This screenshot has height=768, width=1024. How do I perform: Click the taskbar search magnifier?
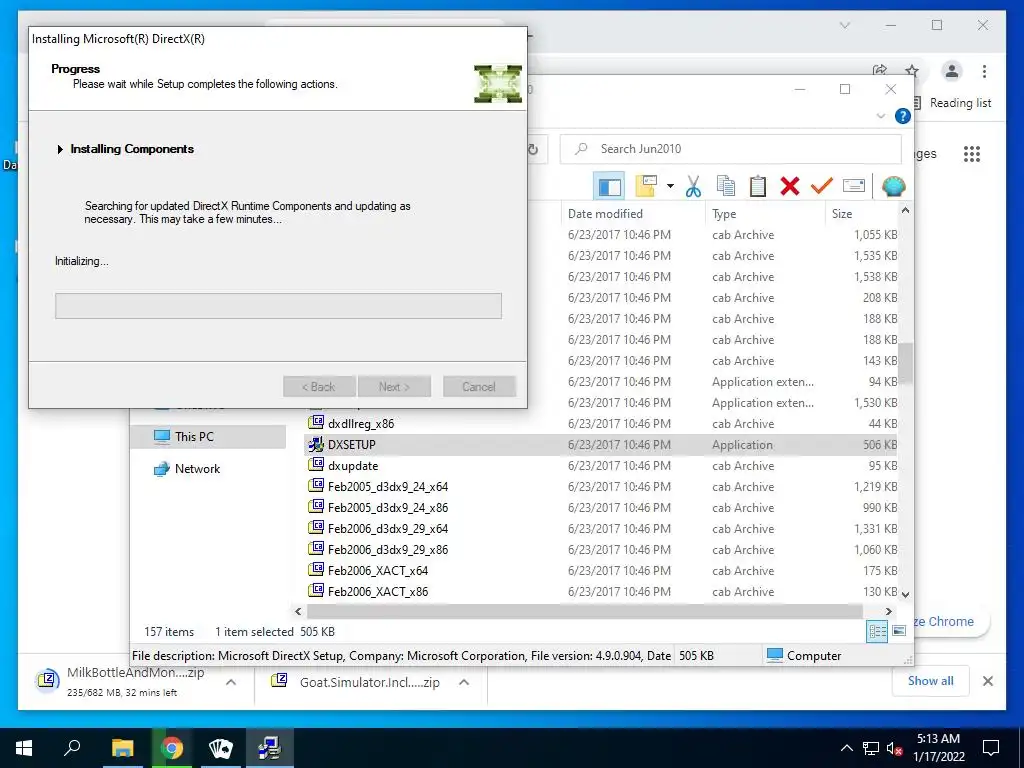(73, 747)
